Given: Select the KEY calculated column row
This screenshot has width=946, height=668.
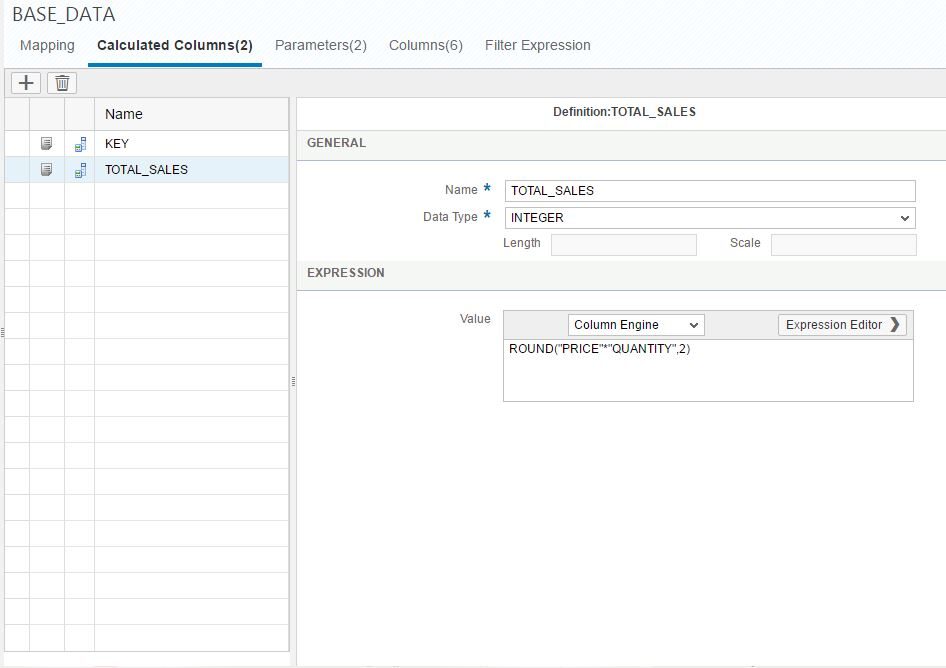Looking at the screenshot, I should 190,144.
